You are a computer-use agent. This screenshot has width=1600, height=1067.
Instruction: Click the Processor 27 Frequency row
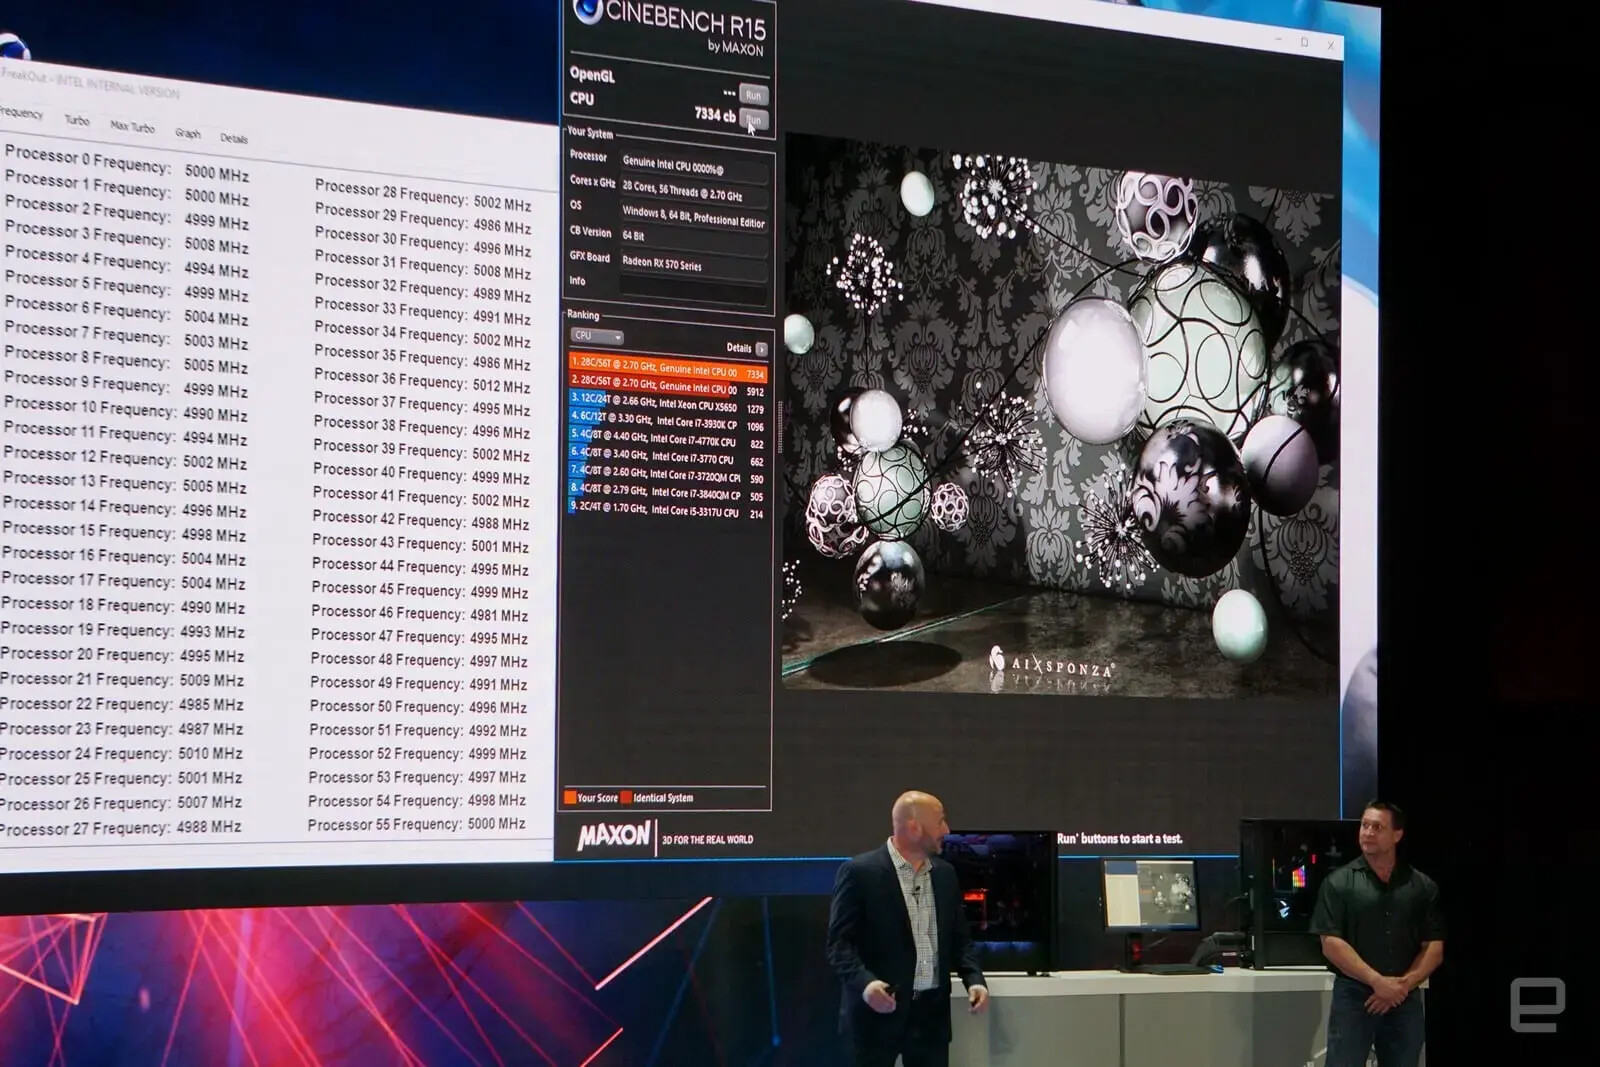pos(121,828)
